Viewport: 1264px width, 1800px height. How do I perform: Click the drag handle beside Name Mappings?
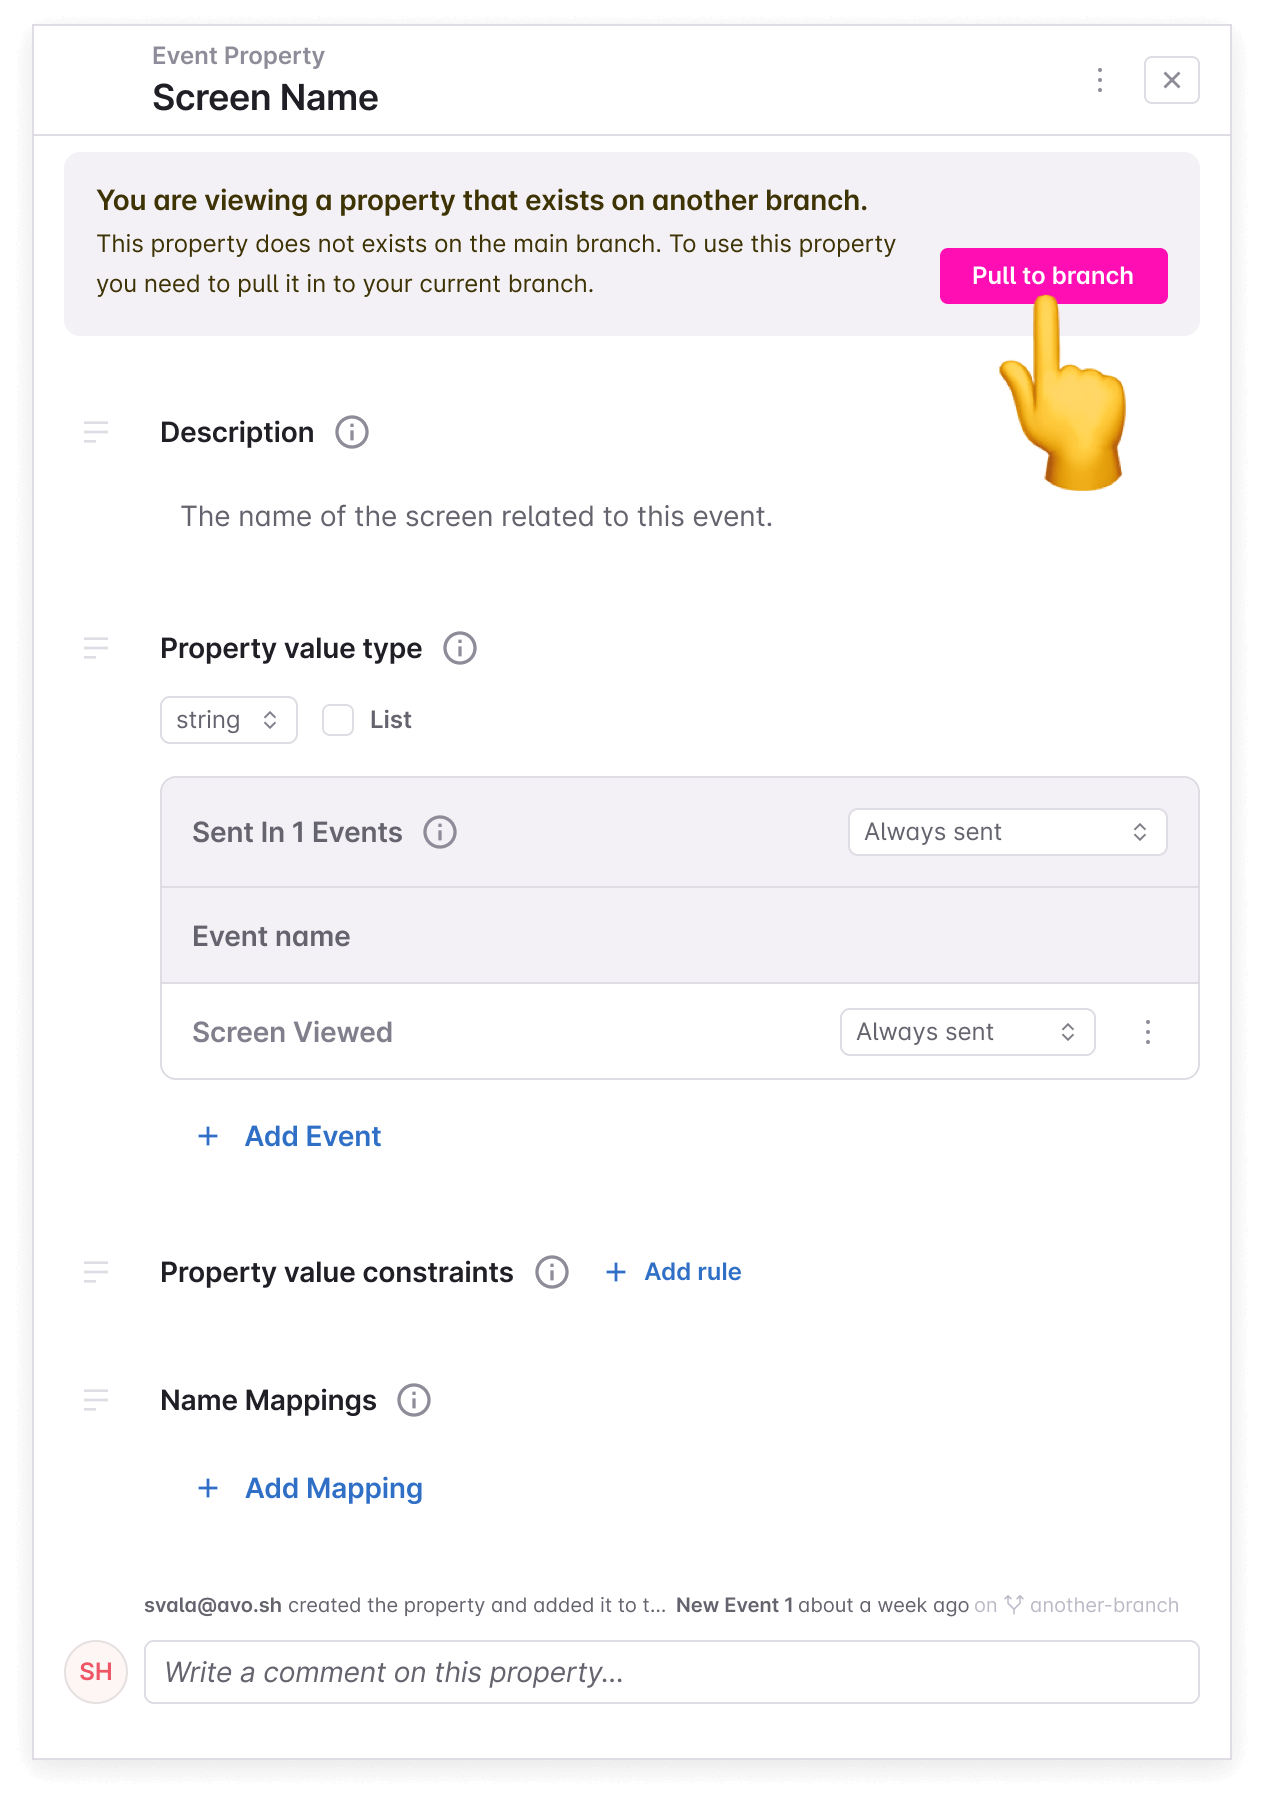pyautogui.click(x=96, y=1400)
